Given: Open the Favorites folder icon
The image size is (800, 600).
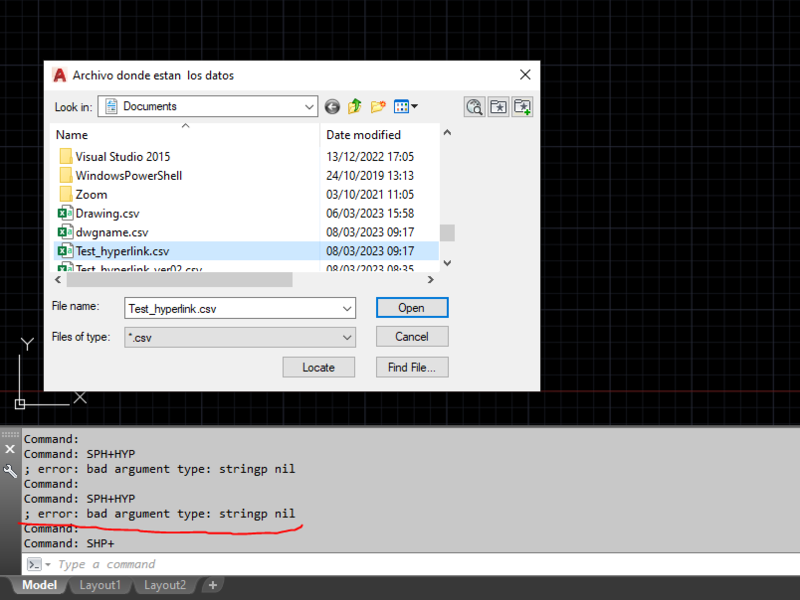Looking at the screenshot, I should (x=498, y=106).
